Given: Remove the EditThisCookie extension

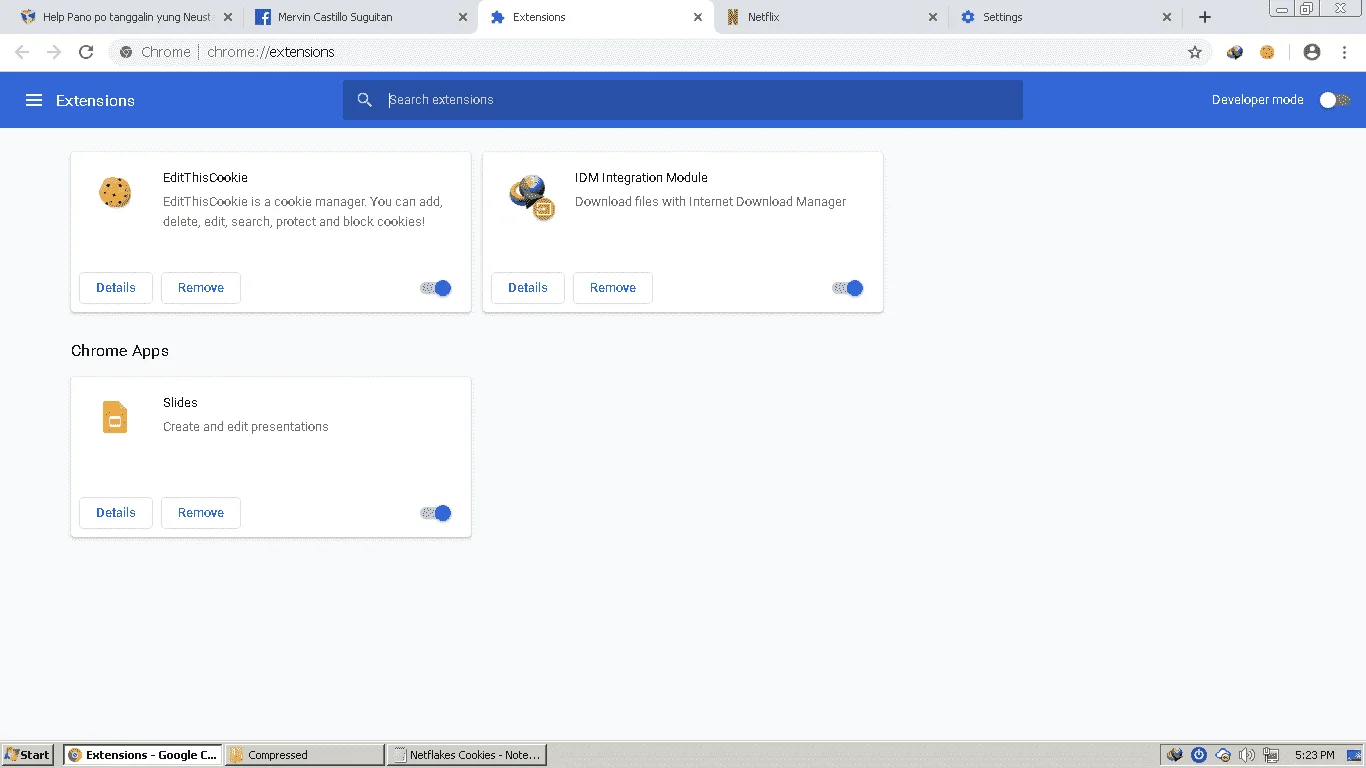Looking at the screenshot, I should coord(201,288).
